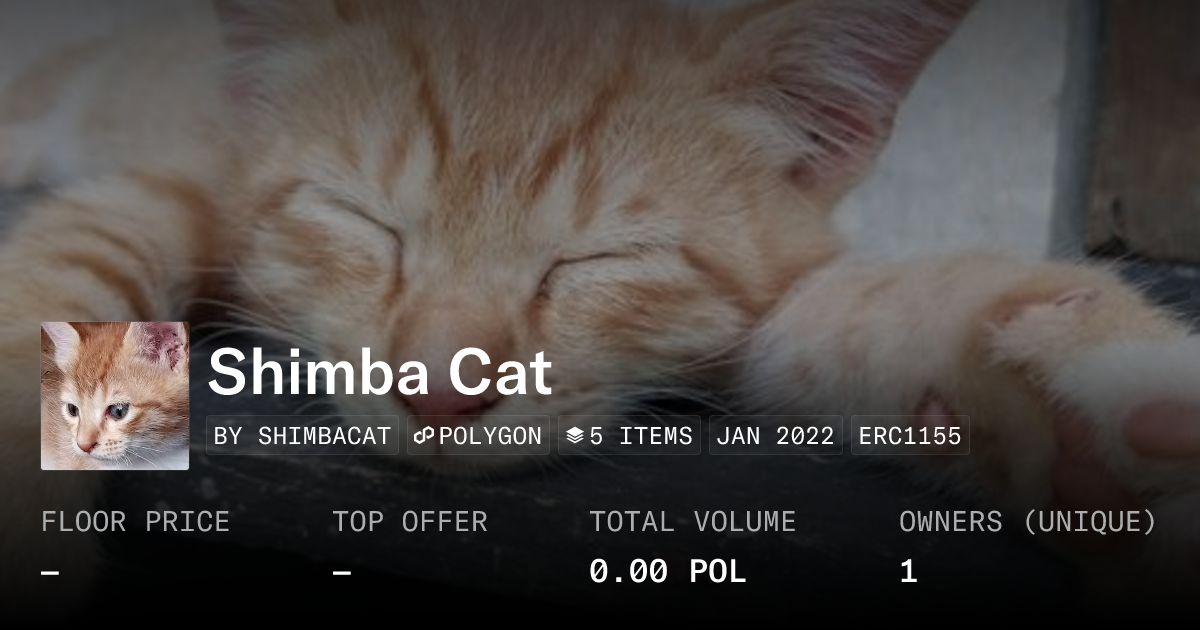This screenshot has height=630, width=1200.
Task: Click the OWNERS (UNIQUE) label
Action: (1028, 522)
